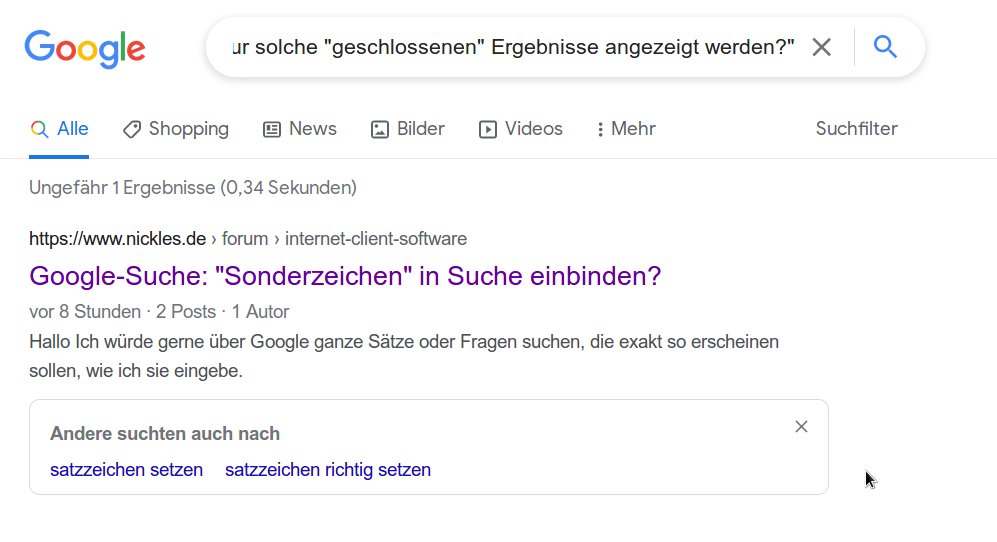Switch to the Shopping tab
997x542 pixels.
[176, 129]
